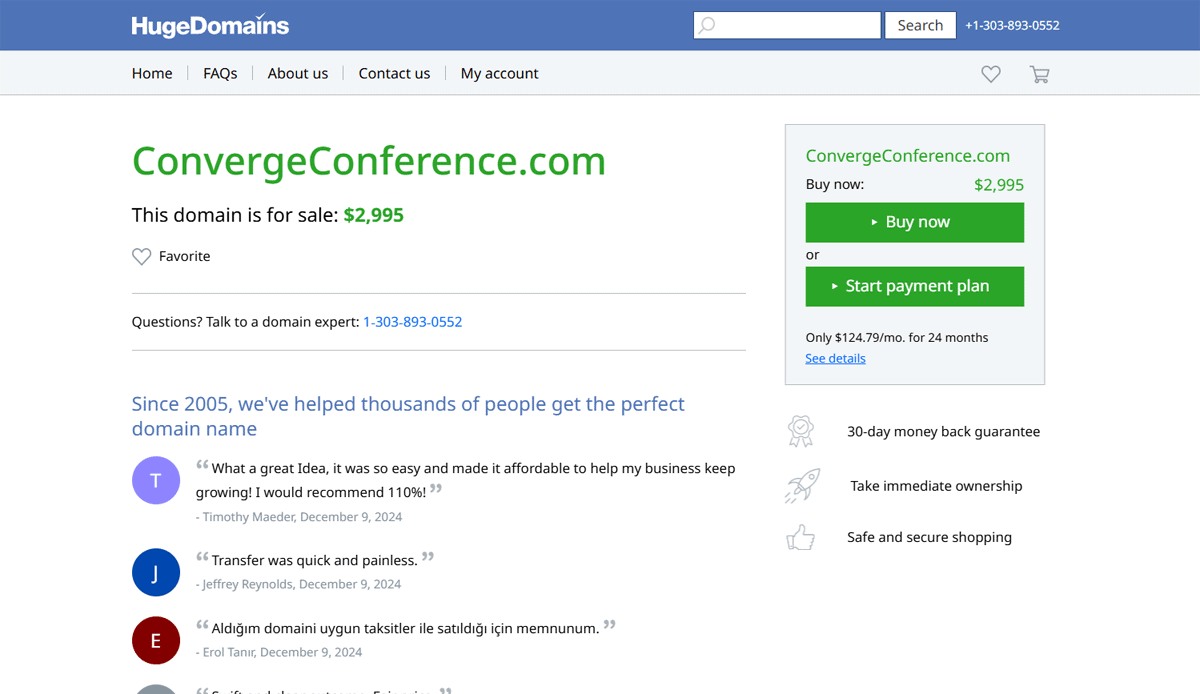This screenshot has width=1200, height=694.
Task: Select Erol Tanır's red avatar
Action: 156,640
